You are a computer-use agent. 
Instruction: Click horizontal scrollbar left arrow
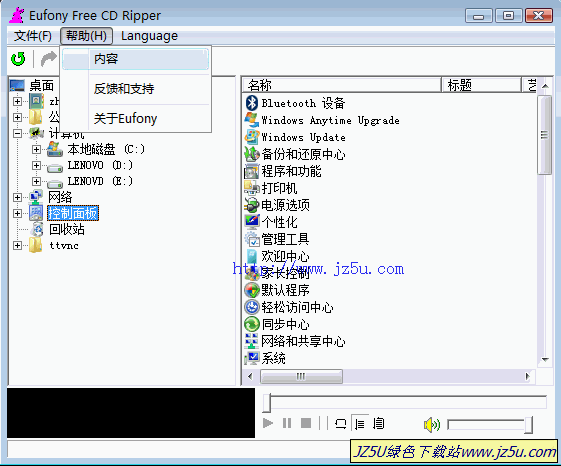[250, 376]
